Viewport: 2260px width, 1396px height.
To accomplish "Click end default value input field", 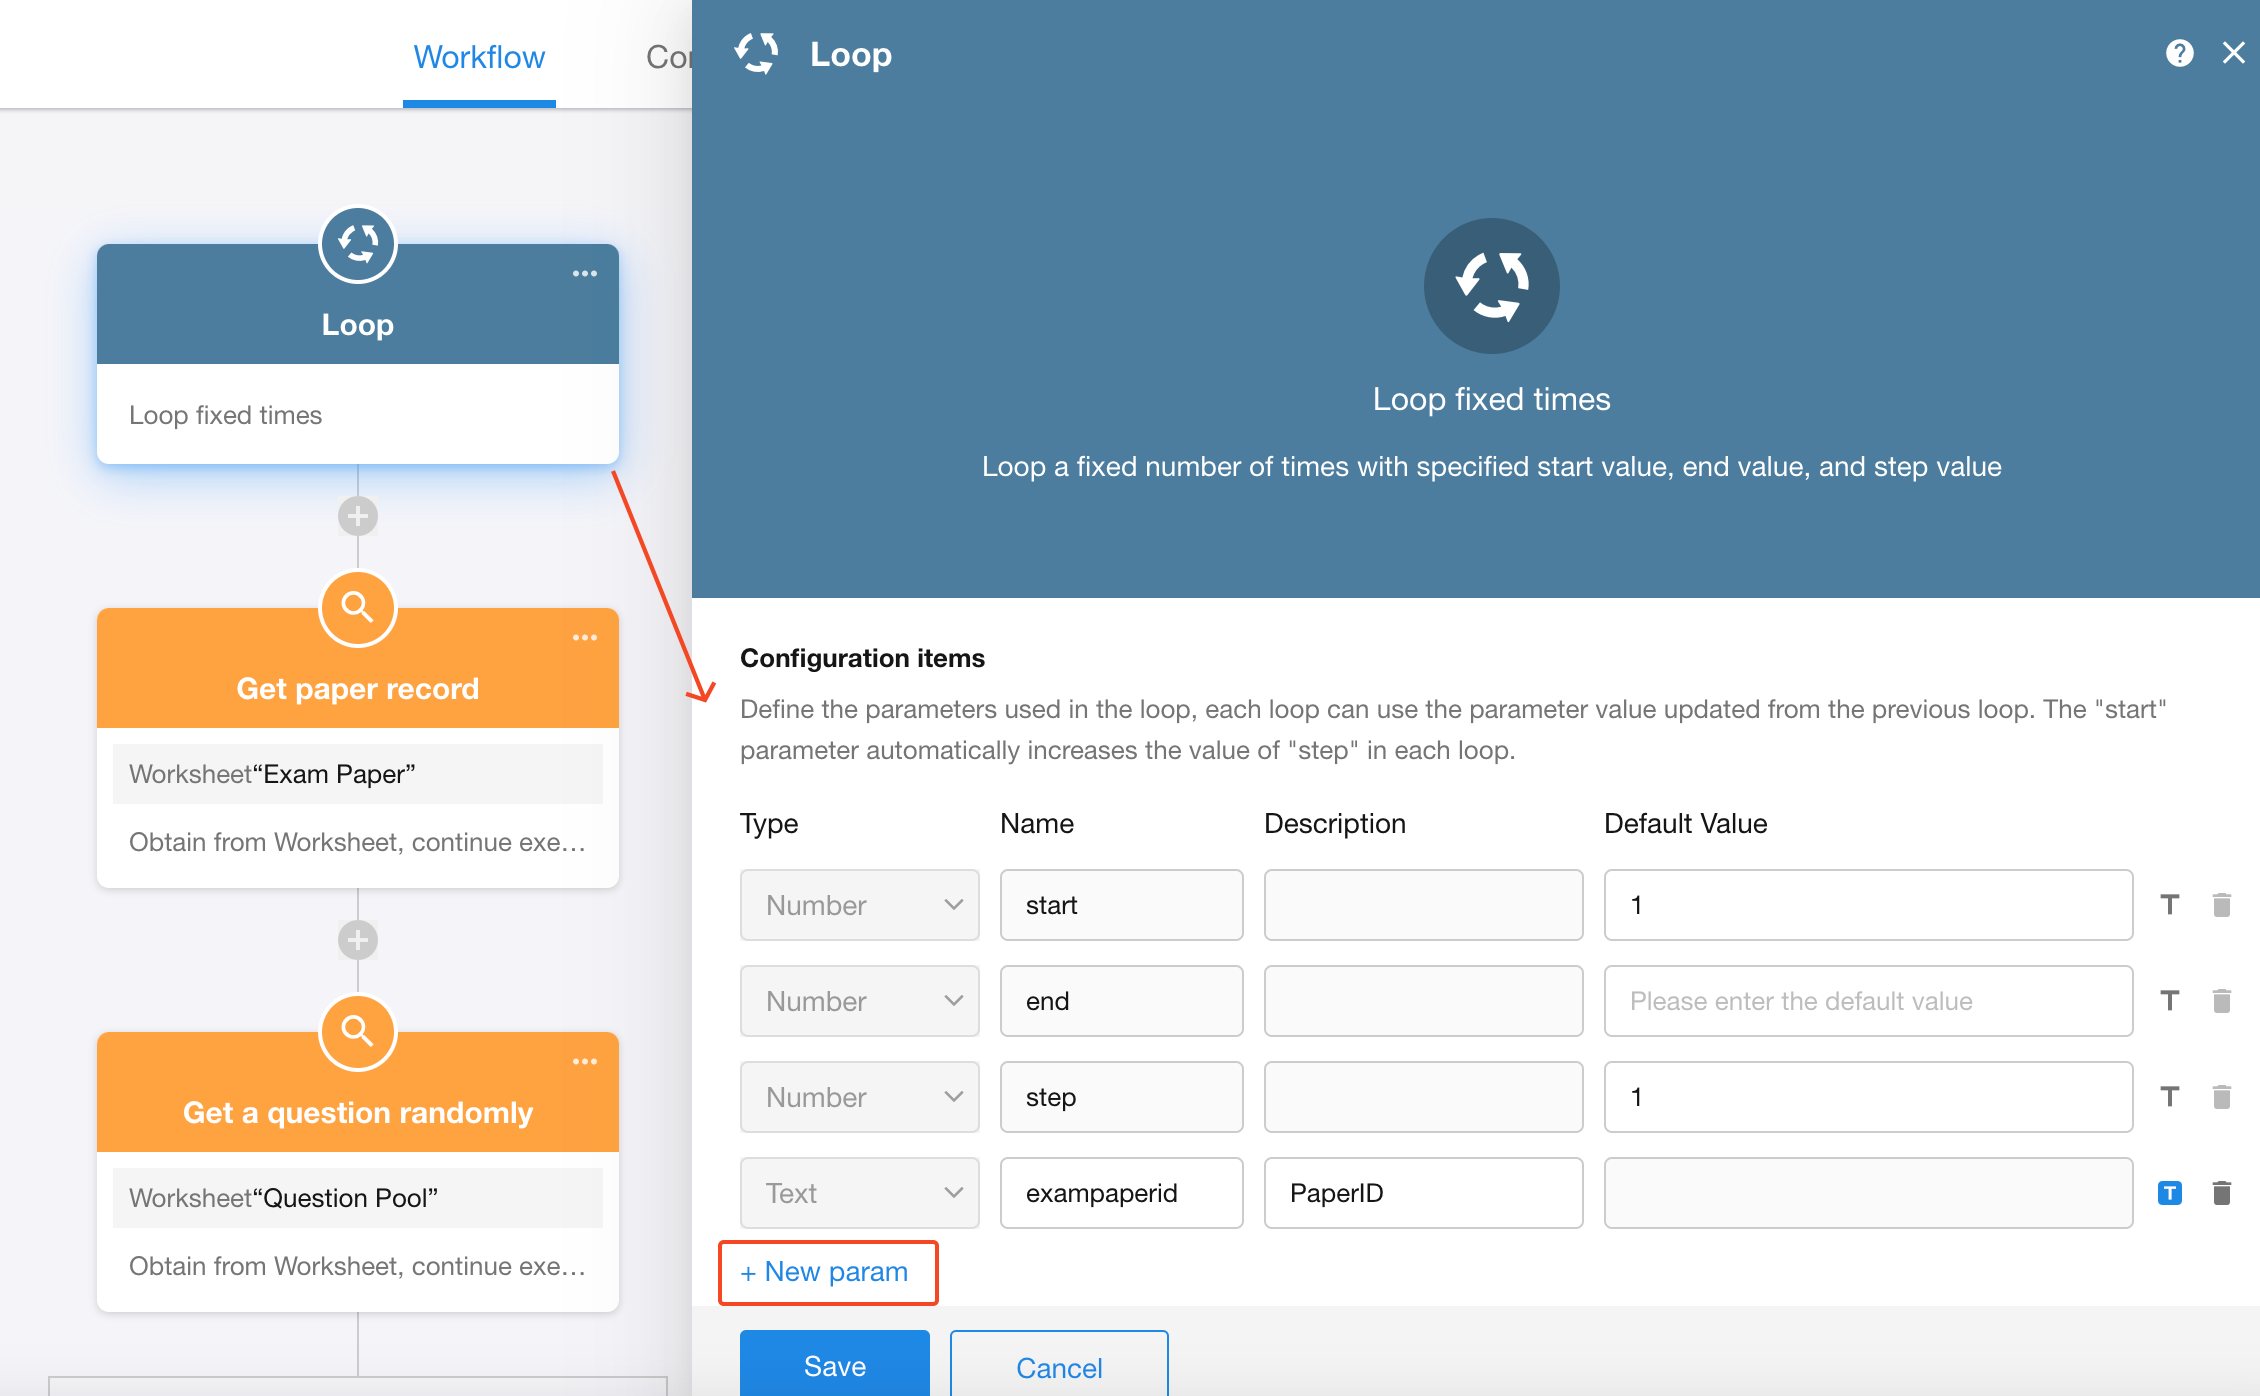I will point(1867,1001).
